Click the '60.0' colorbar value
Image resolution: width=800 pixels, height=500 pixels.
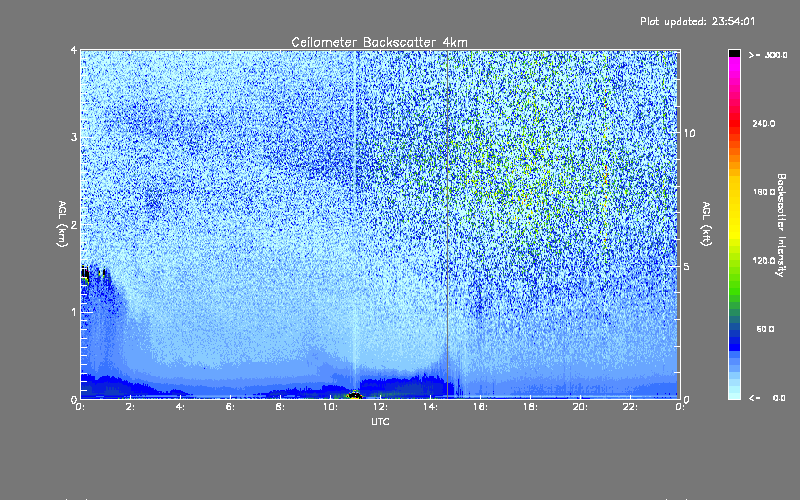[x=765, y=329]
